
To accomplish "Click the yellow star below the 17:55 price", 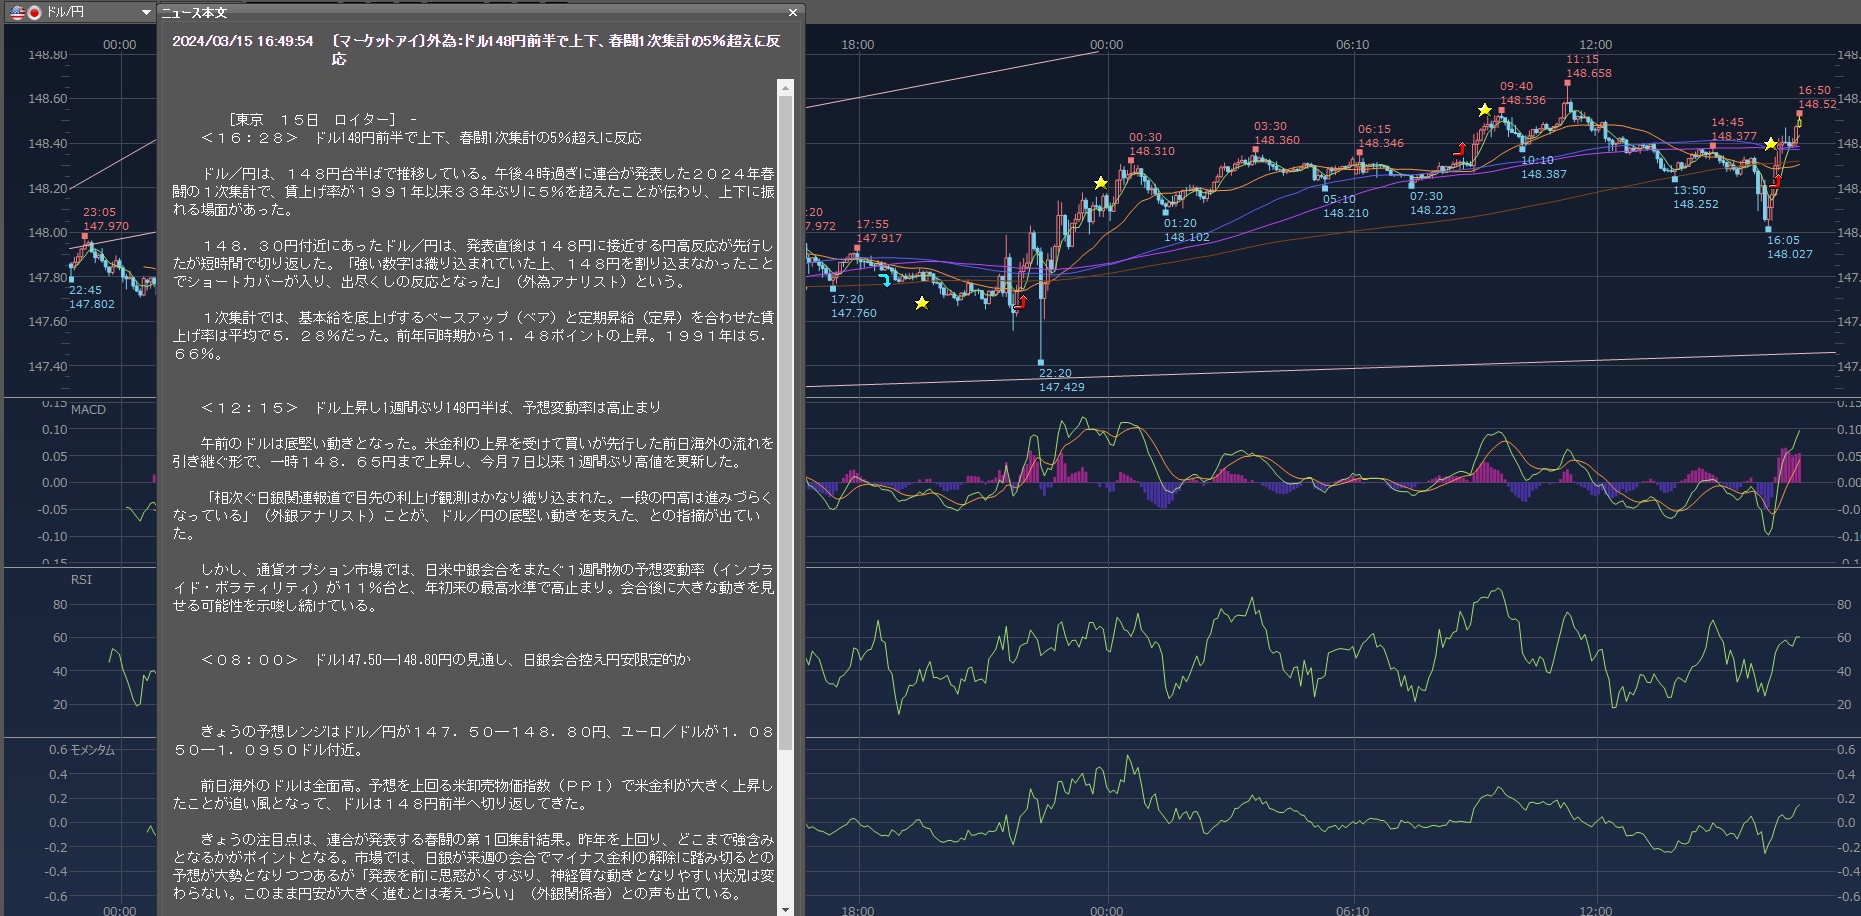I will (x=922, y=303).
